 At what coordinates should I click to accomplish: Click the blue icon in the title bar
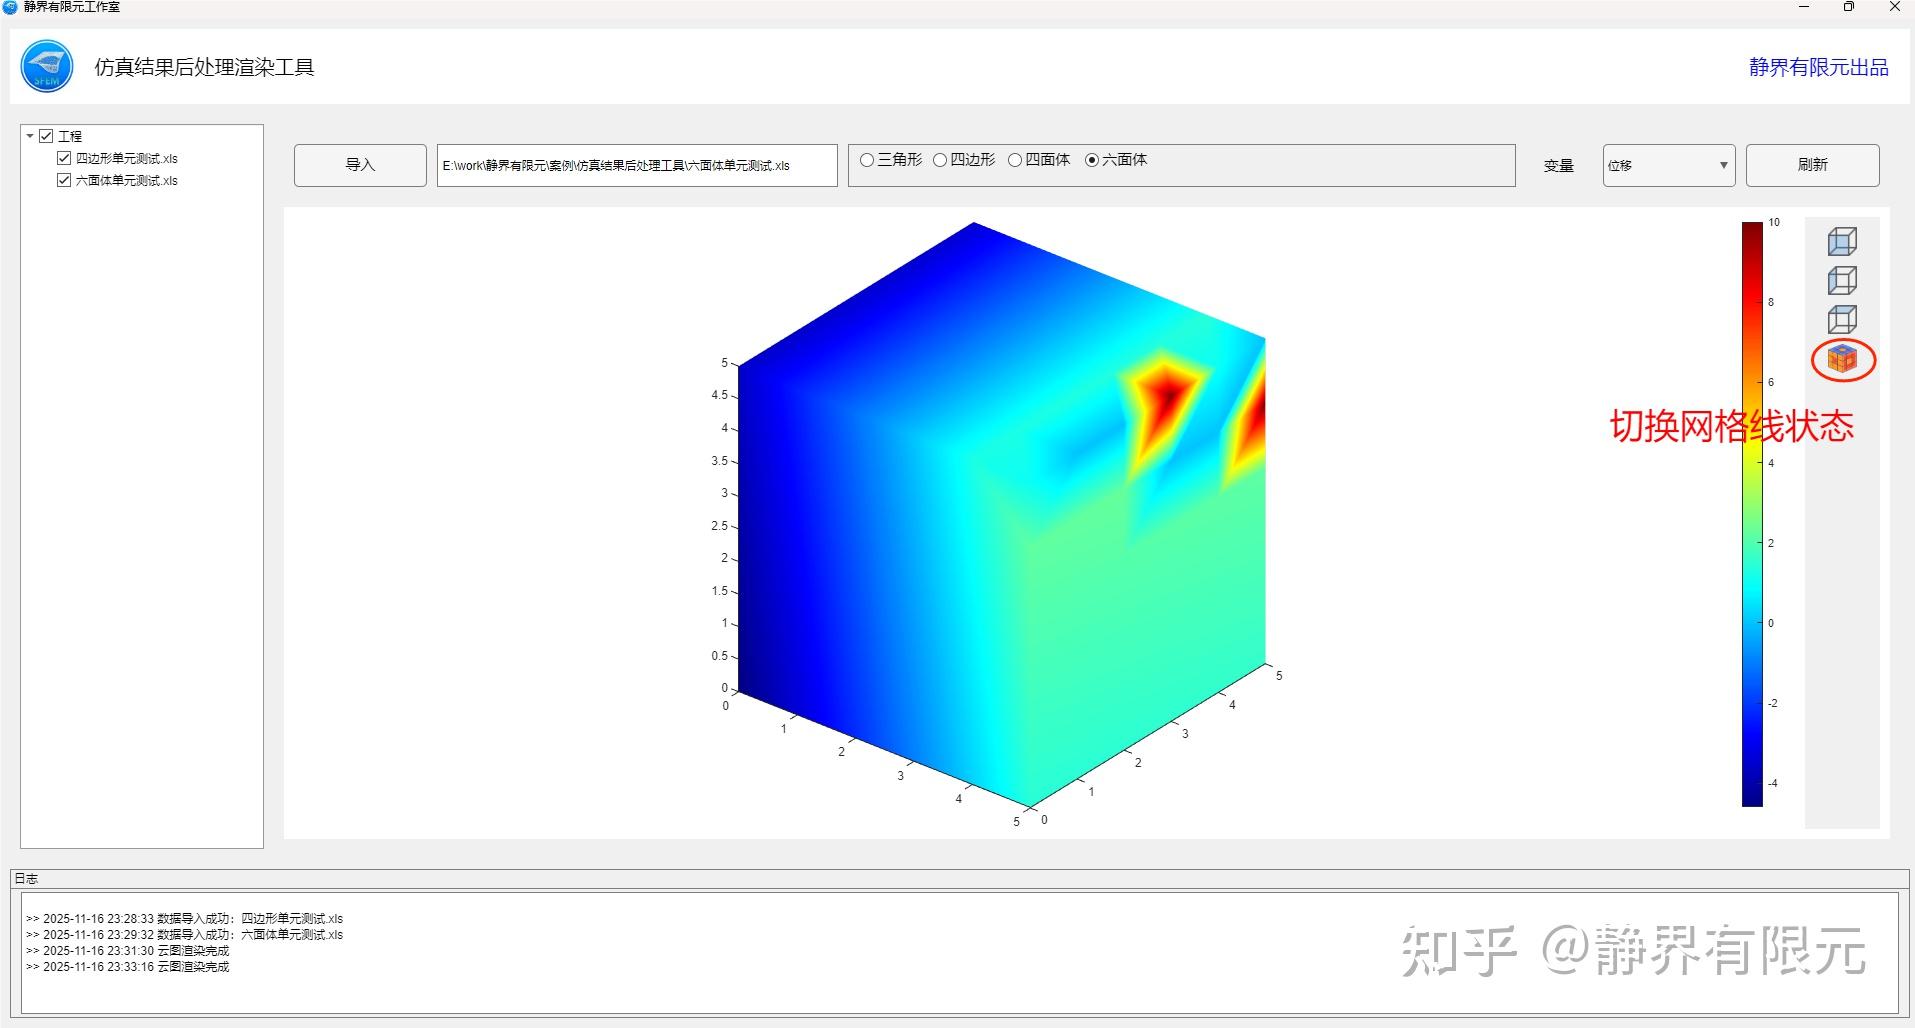(10, 7)
